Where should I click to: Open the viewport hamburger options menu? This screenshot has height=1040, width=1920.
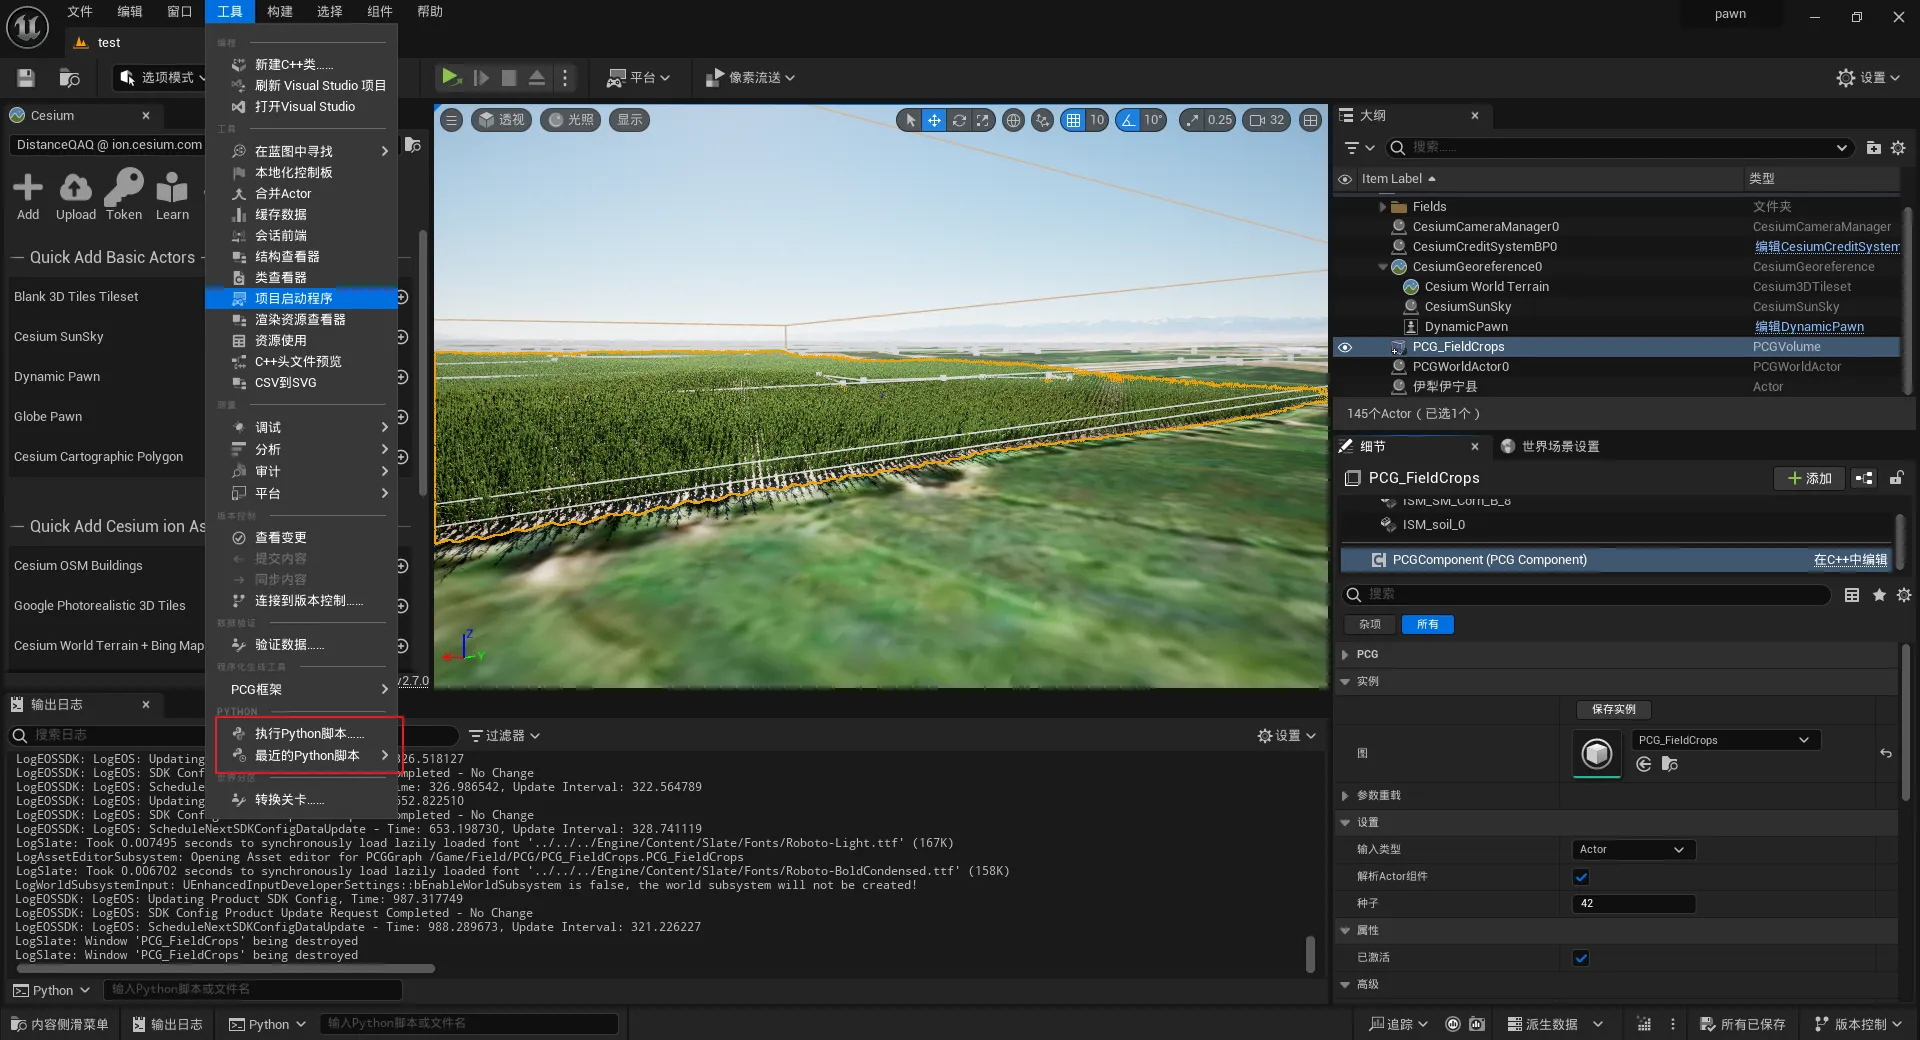452,120
